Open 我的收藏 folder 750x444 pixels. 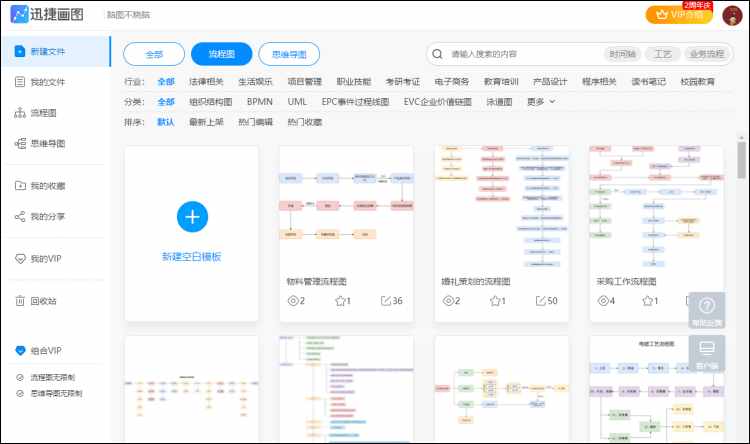(x=40, y=186)
